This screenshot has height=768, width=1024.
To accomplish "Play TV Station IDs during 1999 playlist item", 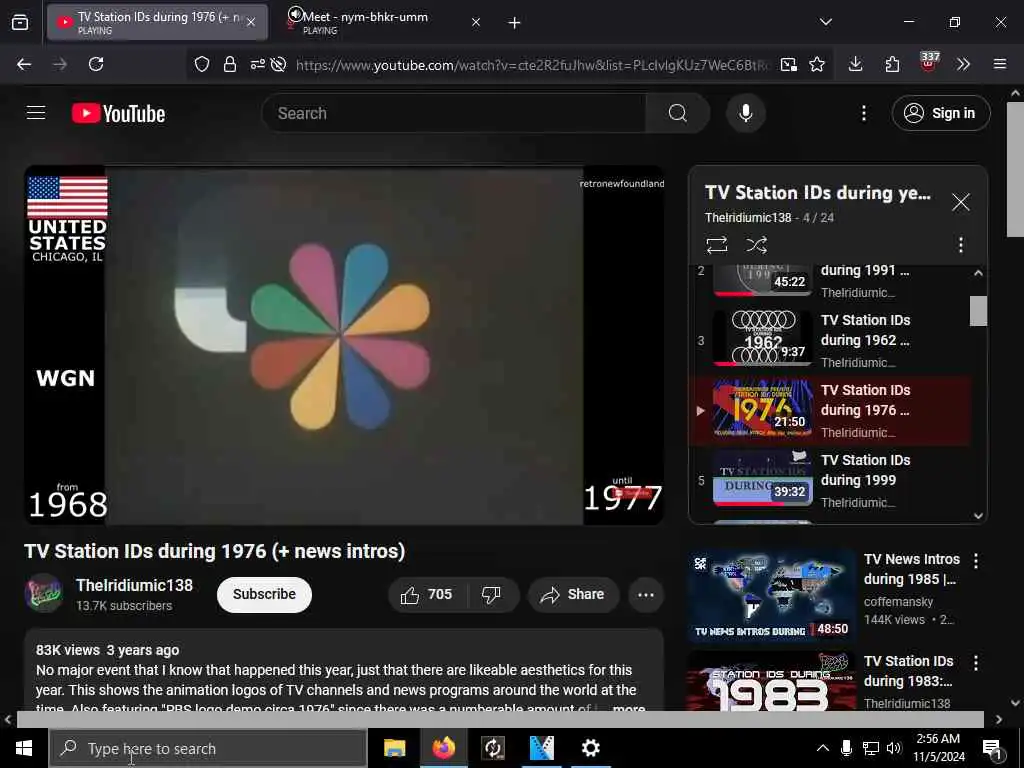I will (x=829, y=481).
